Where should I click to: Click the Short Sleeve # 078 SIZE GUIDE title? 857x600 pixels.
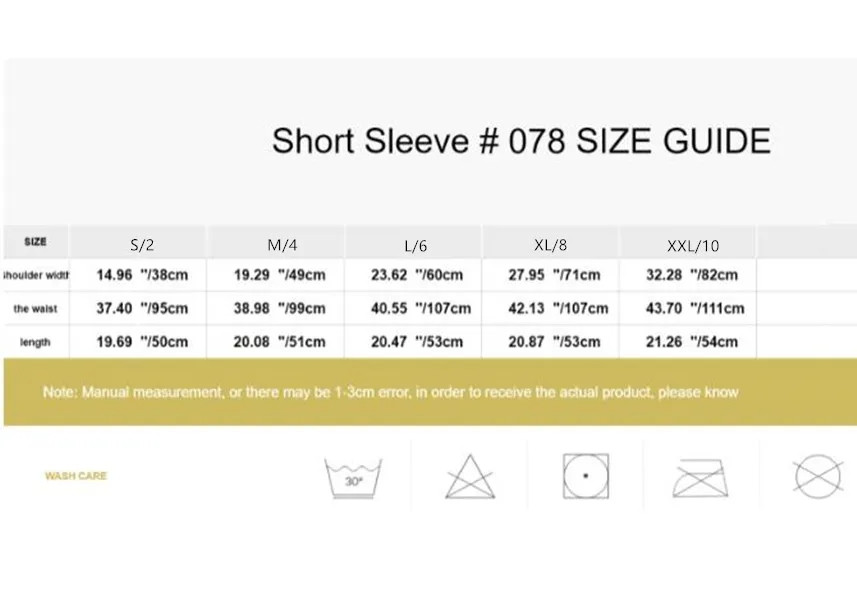tap(521, 141)
